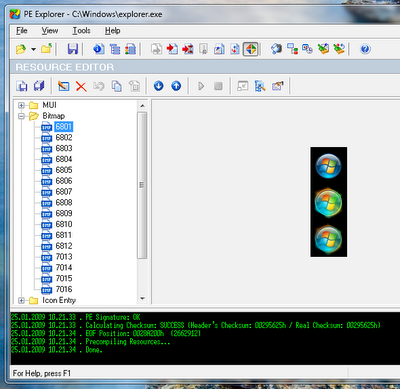Image resolution: width=400 pixels, height=389 pixels.
Task: Click the greyed page icon with down marker
Action: pyautogui.click(x=203, y=49)
